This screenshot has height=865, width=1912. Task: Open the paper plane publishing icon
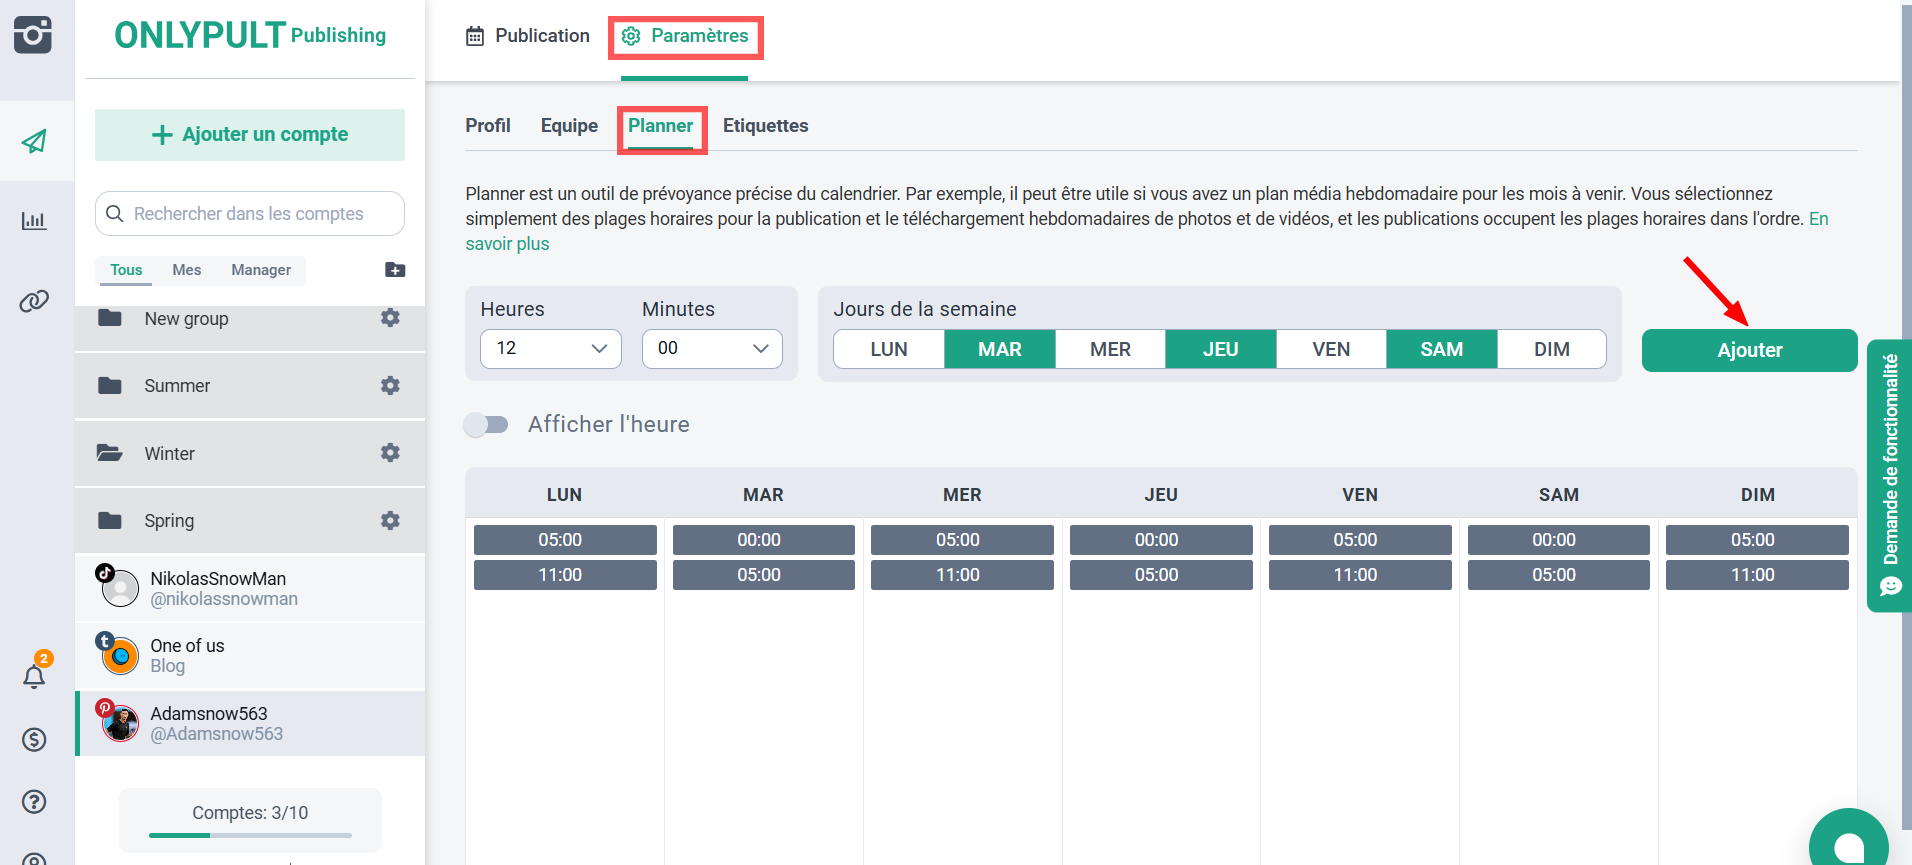point(35,141)
